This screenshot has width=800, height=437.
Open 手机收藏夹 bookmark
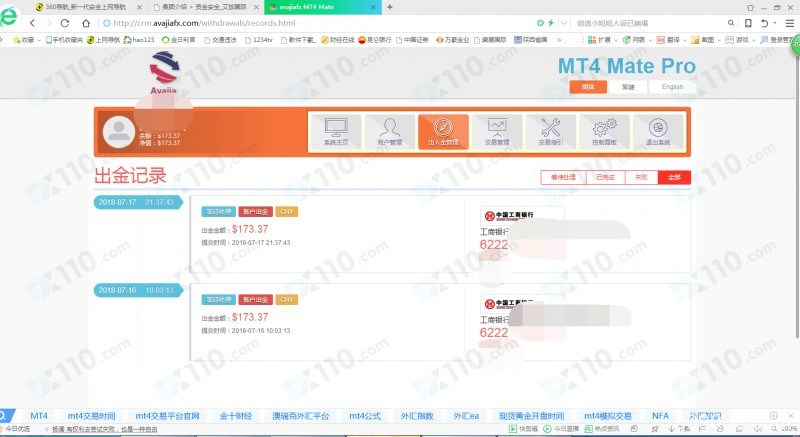[x=64, y=40]
